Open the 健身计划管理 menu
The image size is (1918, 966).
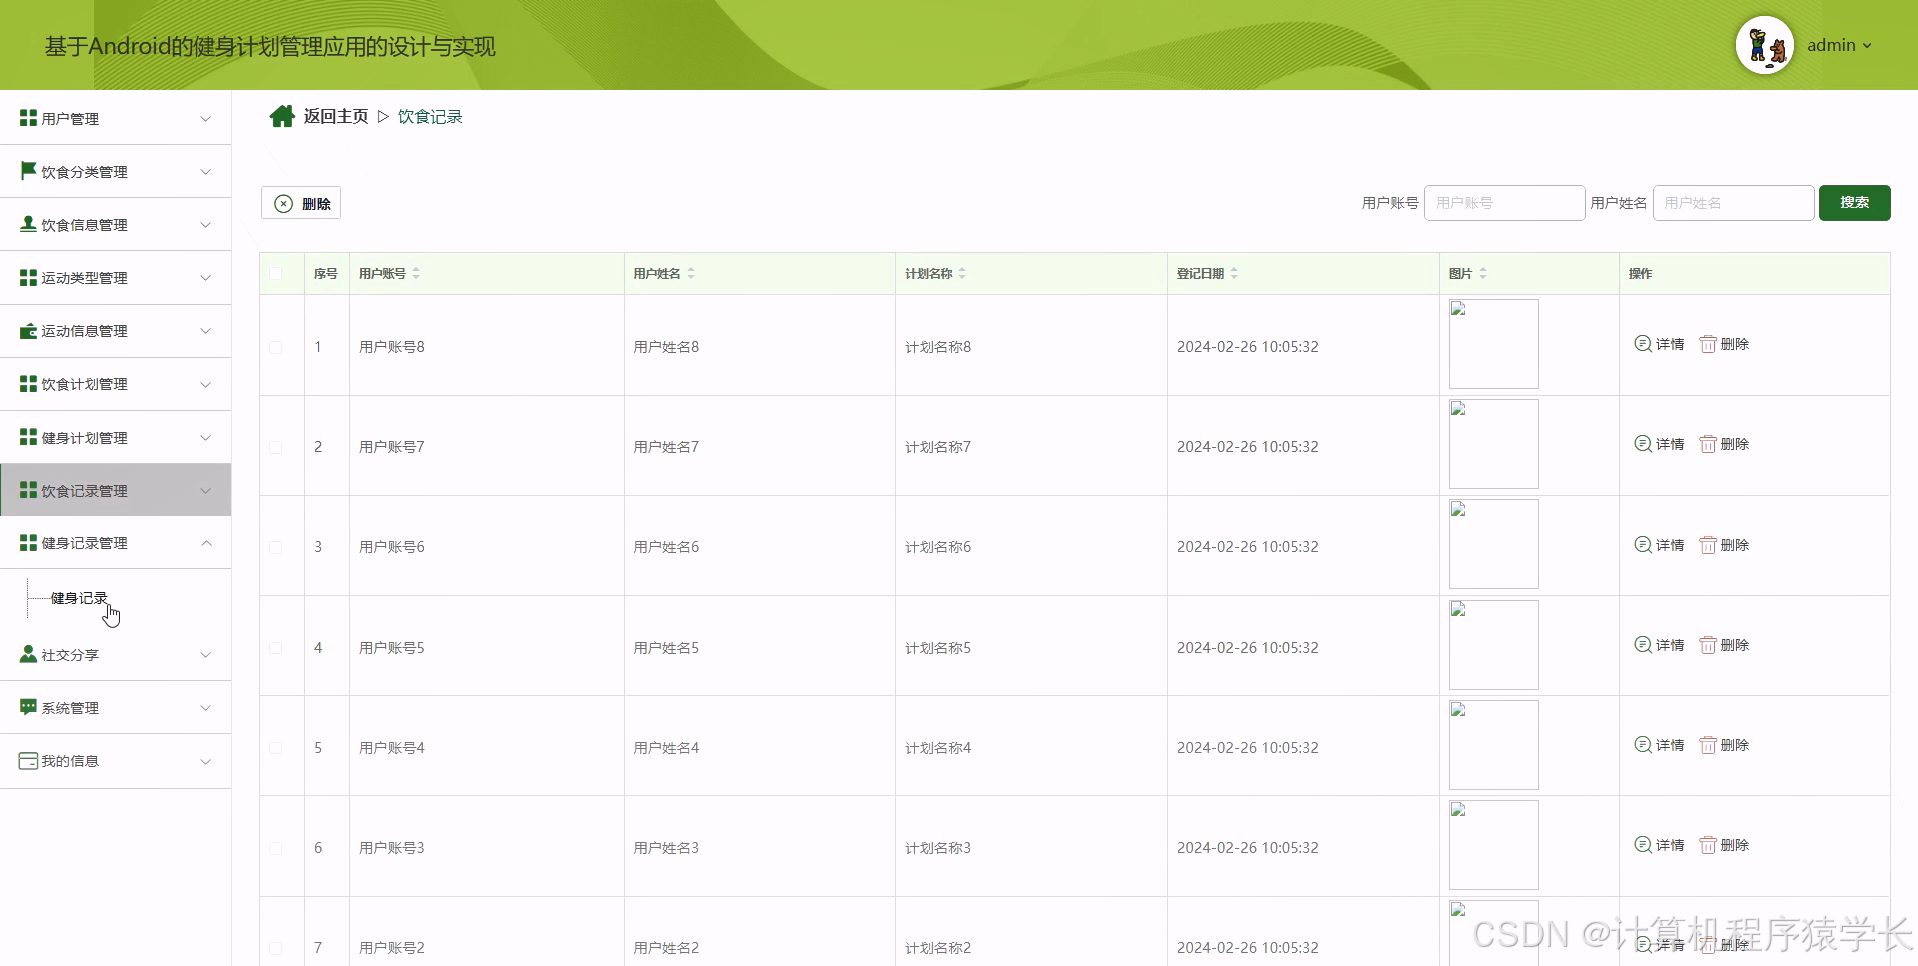[116, 437]
